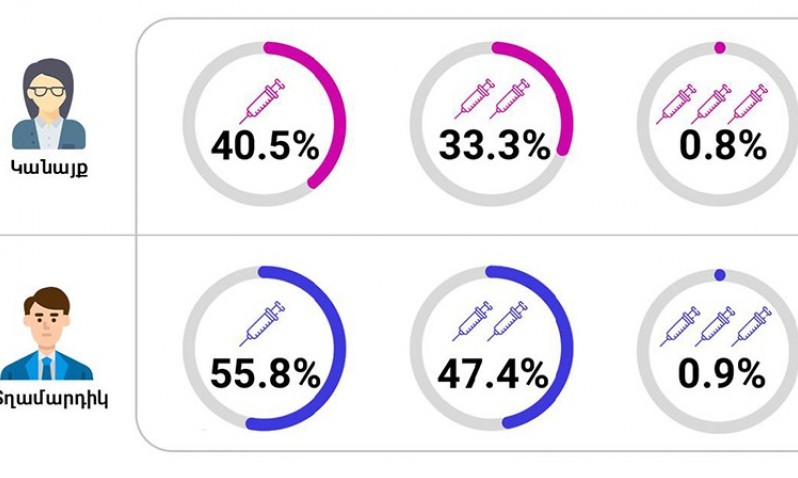Click the single blue syringe icon

262,323
